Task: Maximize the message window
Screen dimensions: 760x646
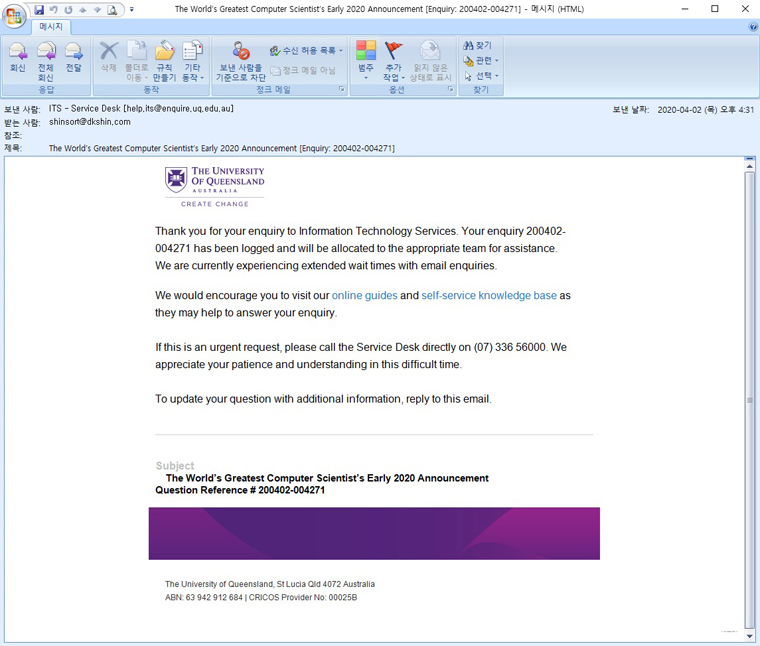Action: click(714, 9)
